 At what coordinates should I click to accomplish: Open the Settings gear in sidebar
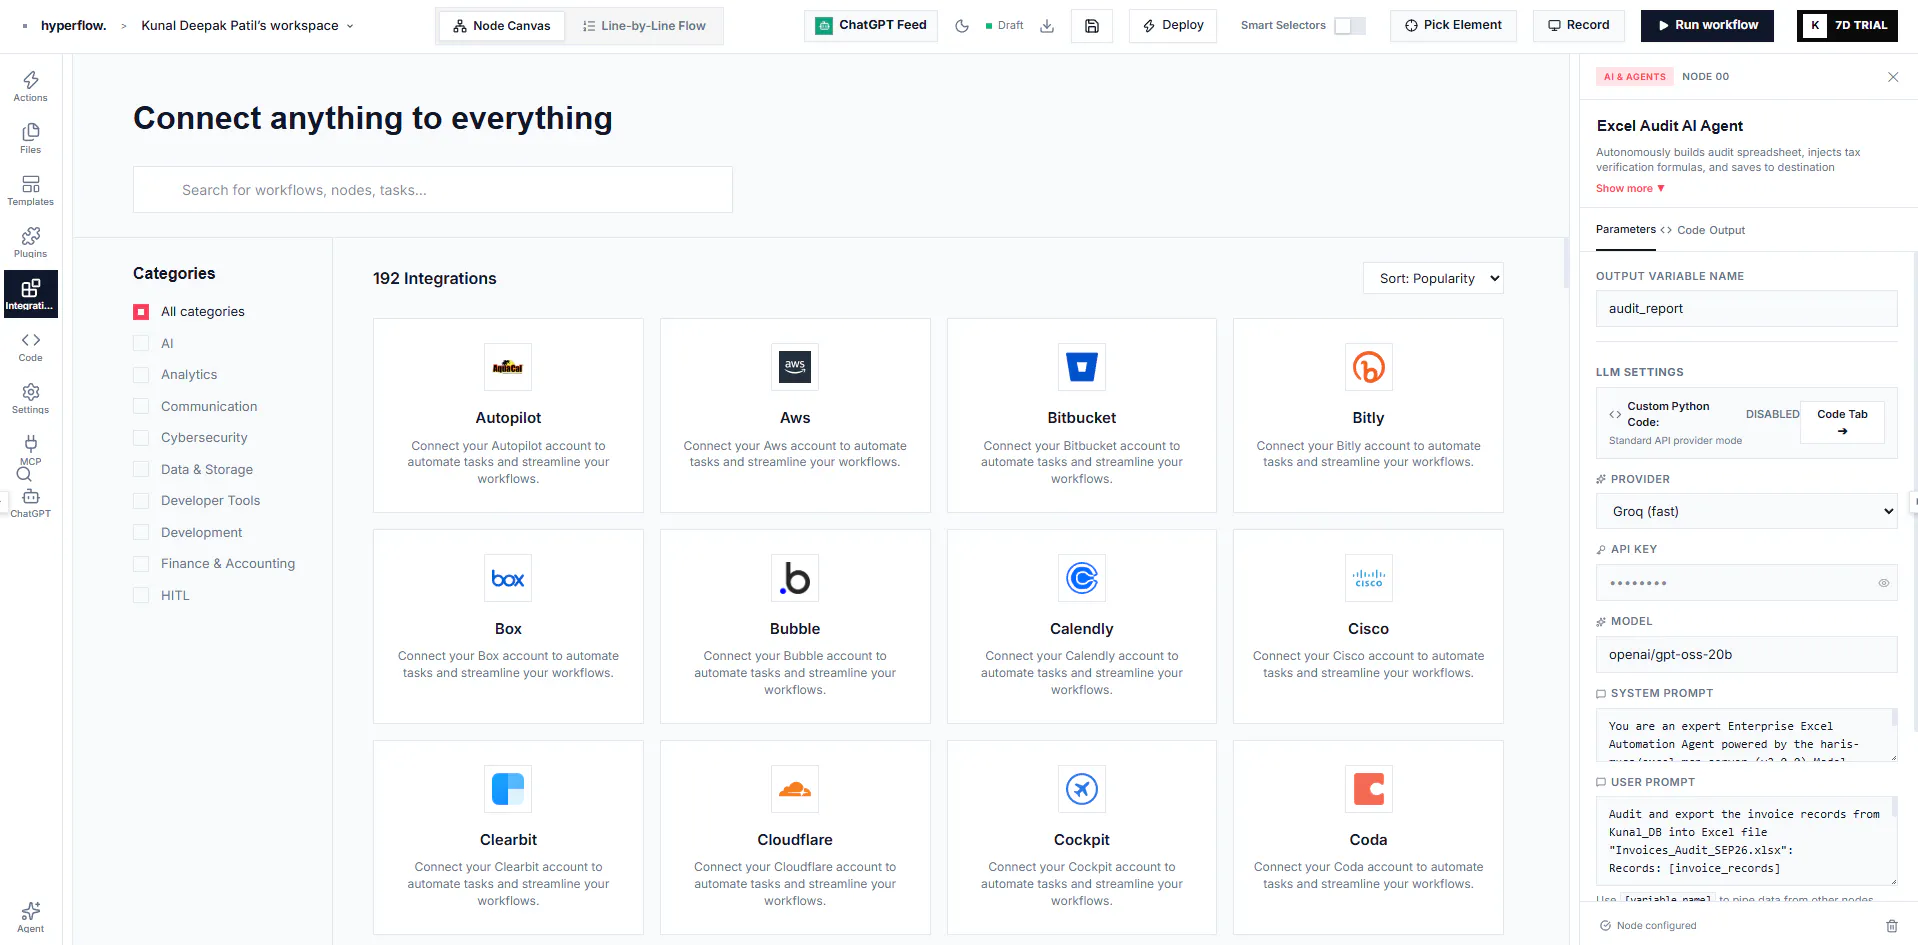click(30, 398)
